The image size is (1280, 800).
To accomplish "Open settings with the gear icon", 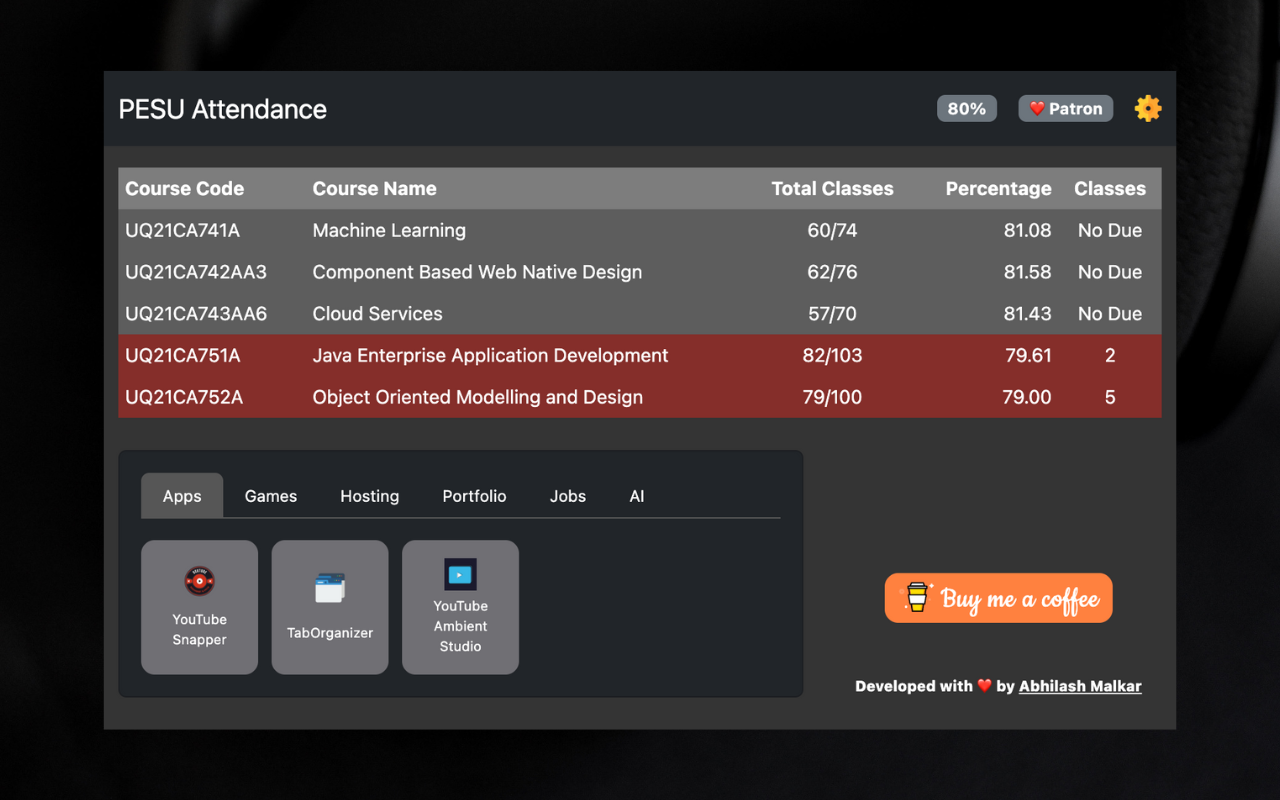I will pos(1148,108).
